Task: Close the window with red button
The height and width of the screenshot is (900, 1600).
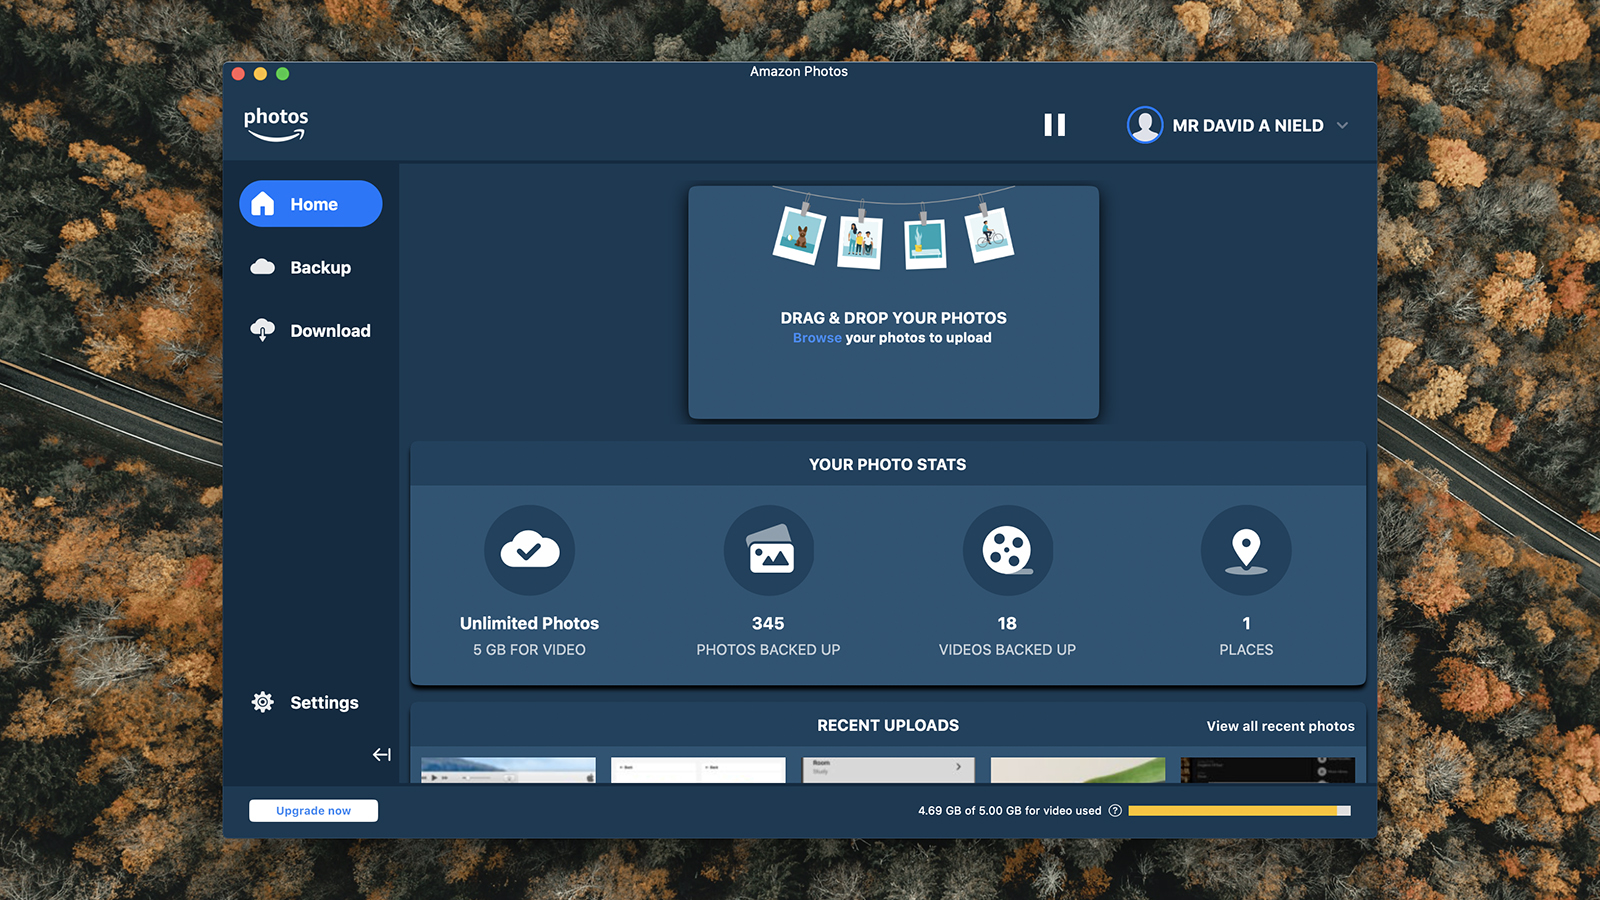Action: (x=238, y=74)
